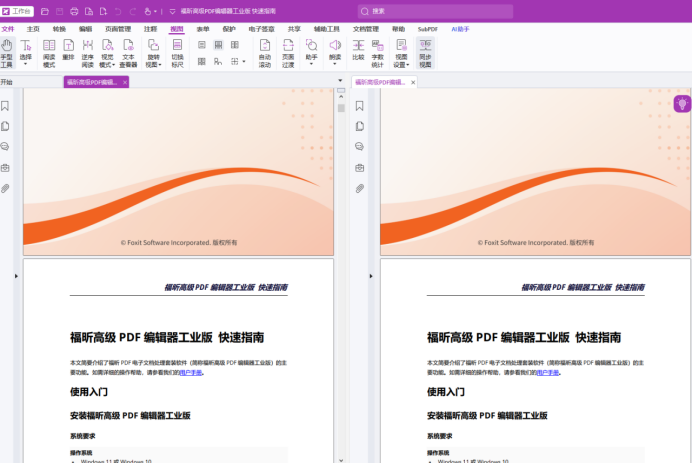Click the search (搜索) field

435,11
